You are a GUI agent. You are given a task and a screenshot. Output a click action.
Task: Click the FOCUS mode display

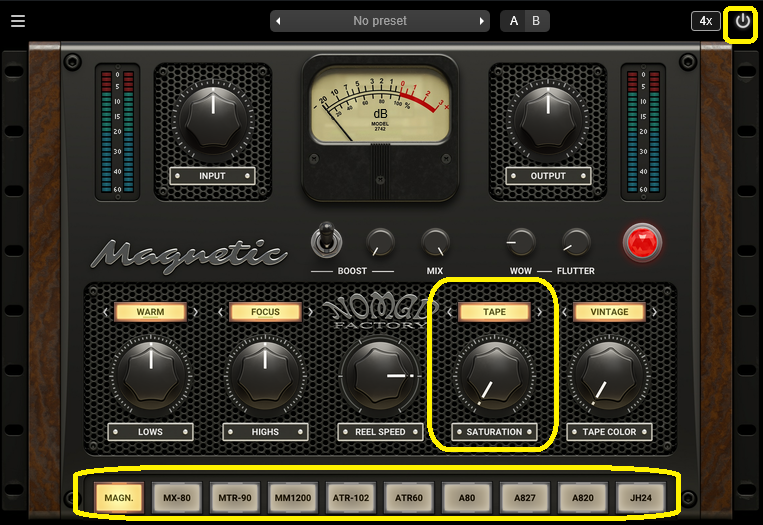[x=265, y=312]
